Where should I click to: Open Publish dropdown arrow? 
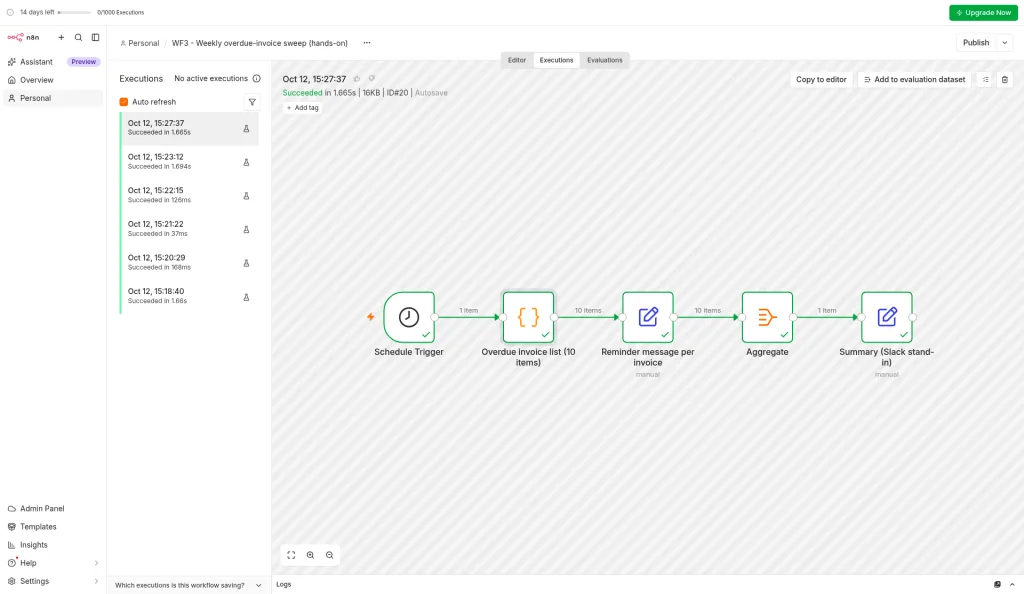pos(1005,42)
